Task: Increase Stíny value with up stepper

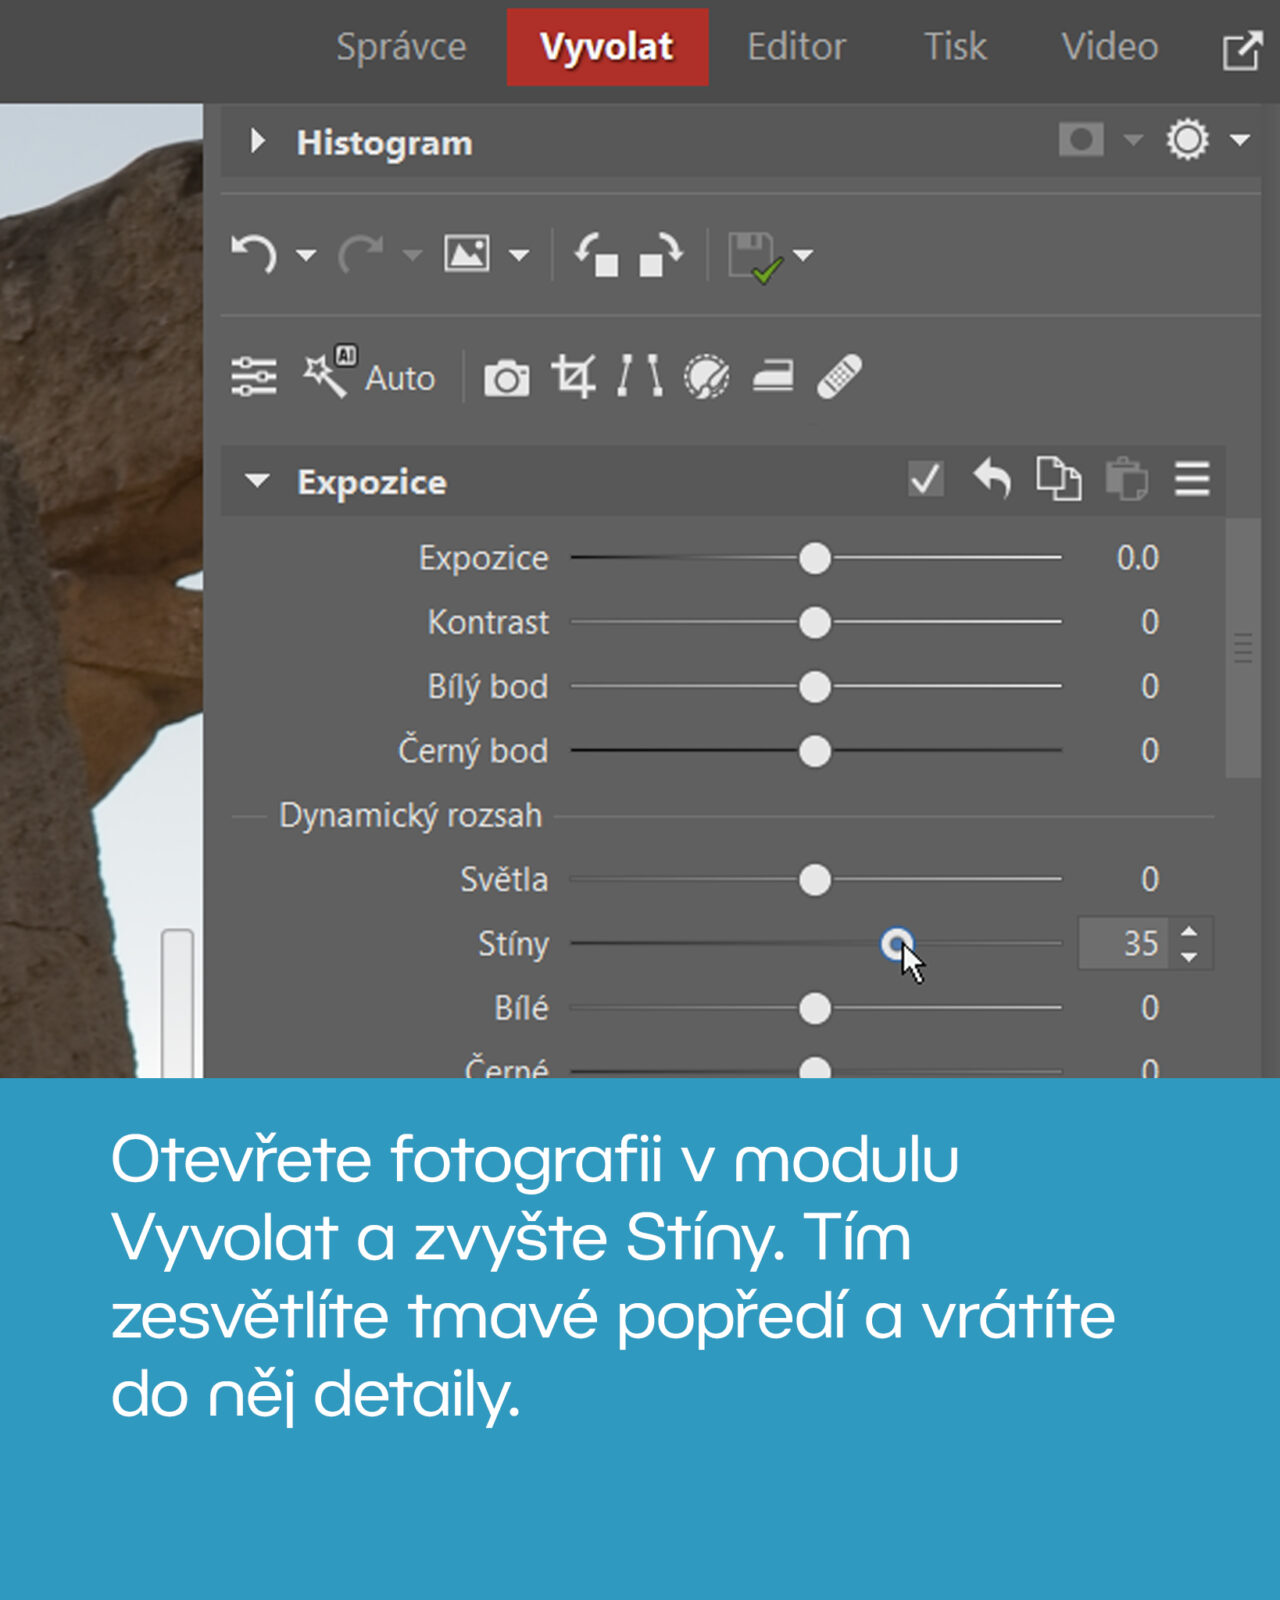Action: point(1189,932)
